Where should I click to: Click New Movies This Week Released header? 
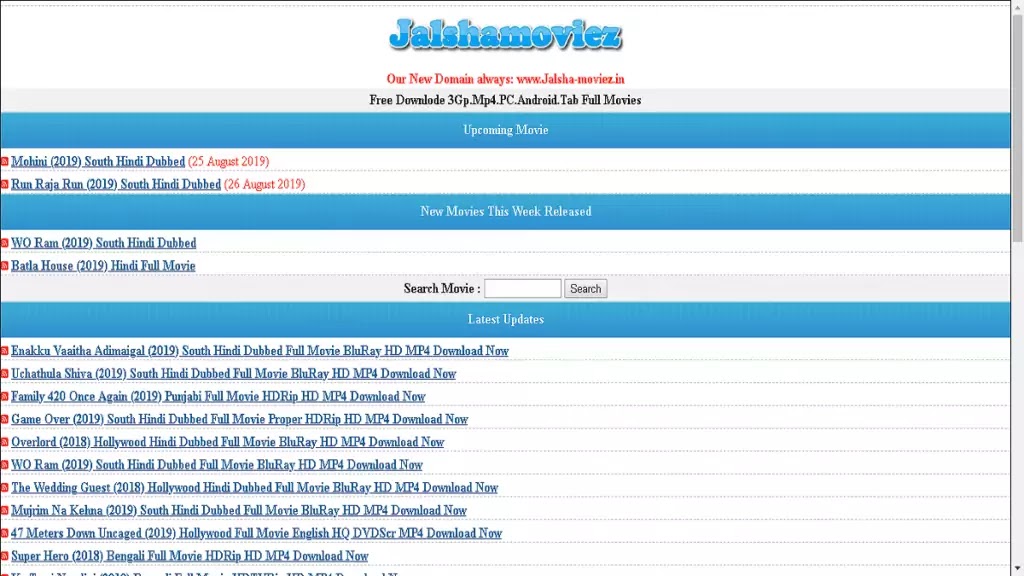[505, 212]
